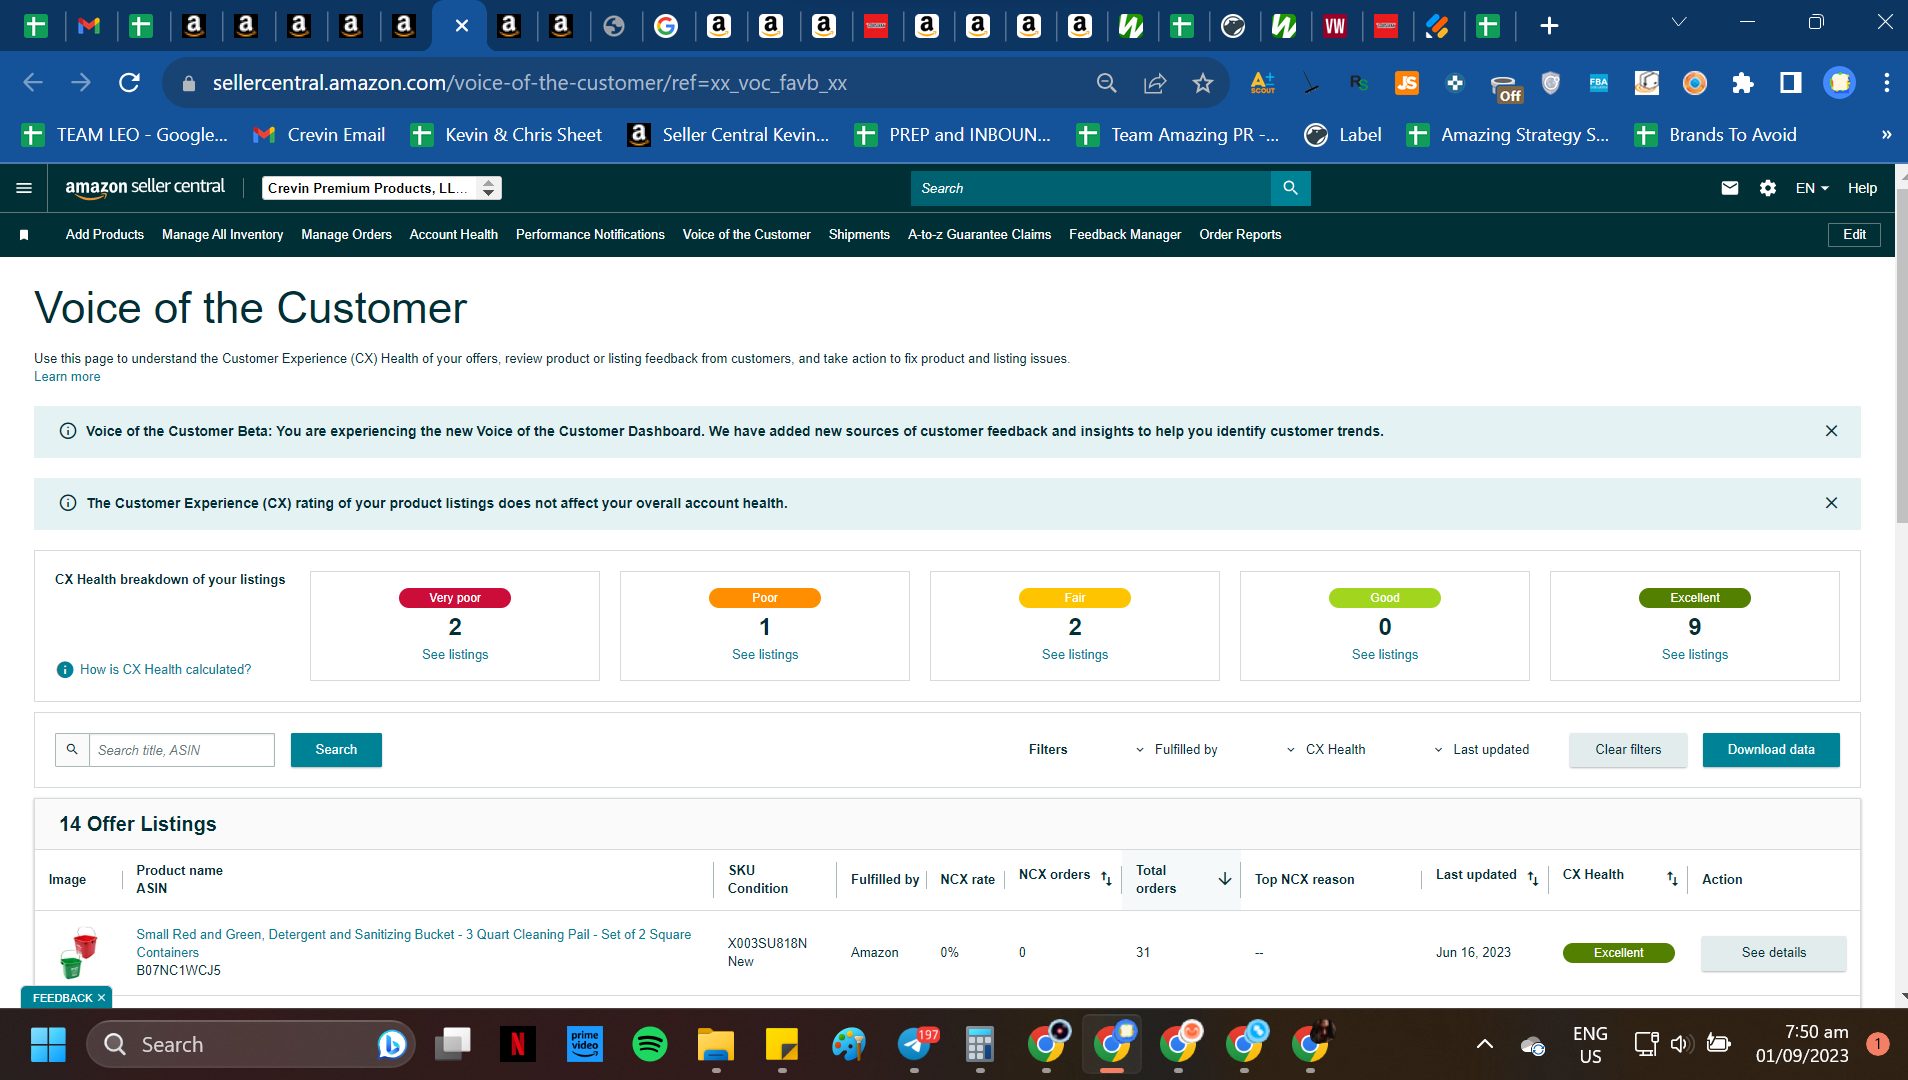Image resolution: width=1908 pixels, height=1080 pixels.
Task: Open Add Products in the nav bar
Action: 105,235
